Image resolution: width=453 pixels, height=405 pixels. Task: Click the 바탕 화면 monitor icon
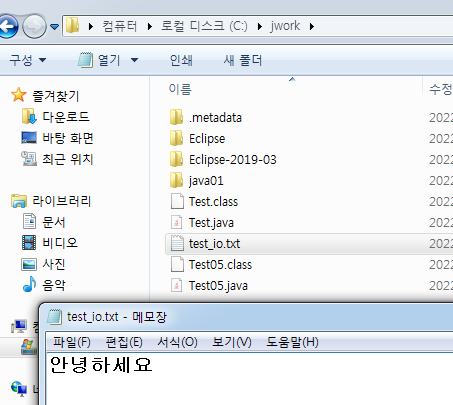(x=29, y=138)
